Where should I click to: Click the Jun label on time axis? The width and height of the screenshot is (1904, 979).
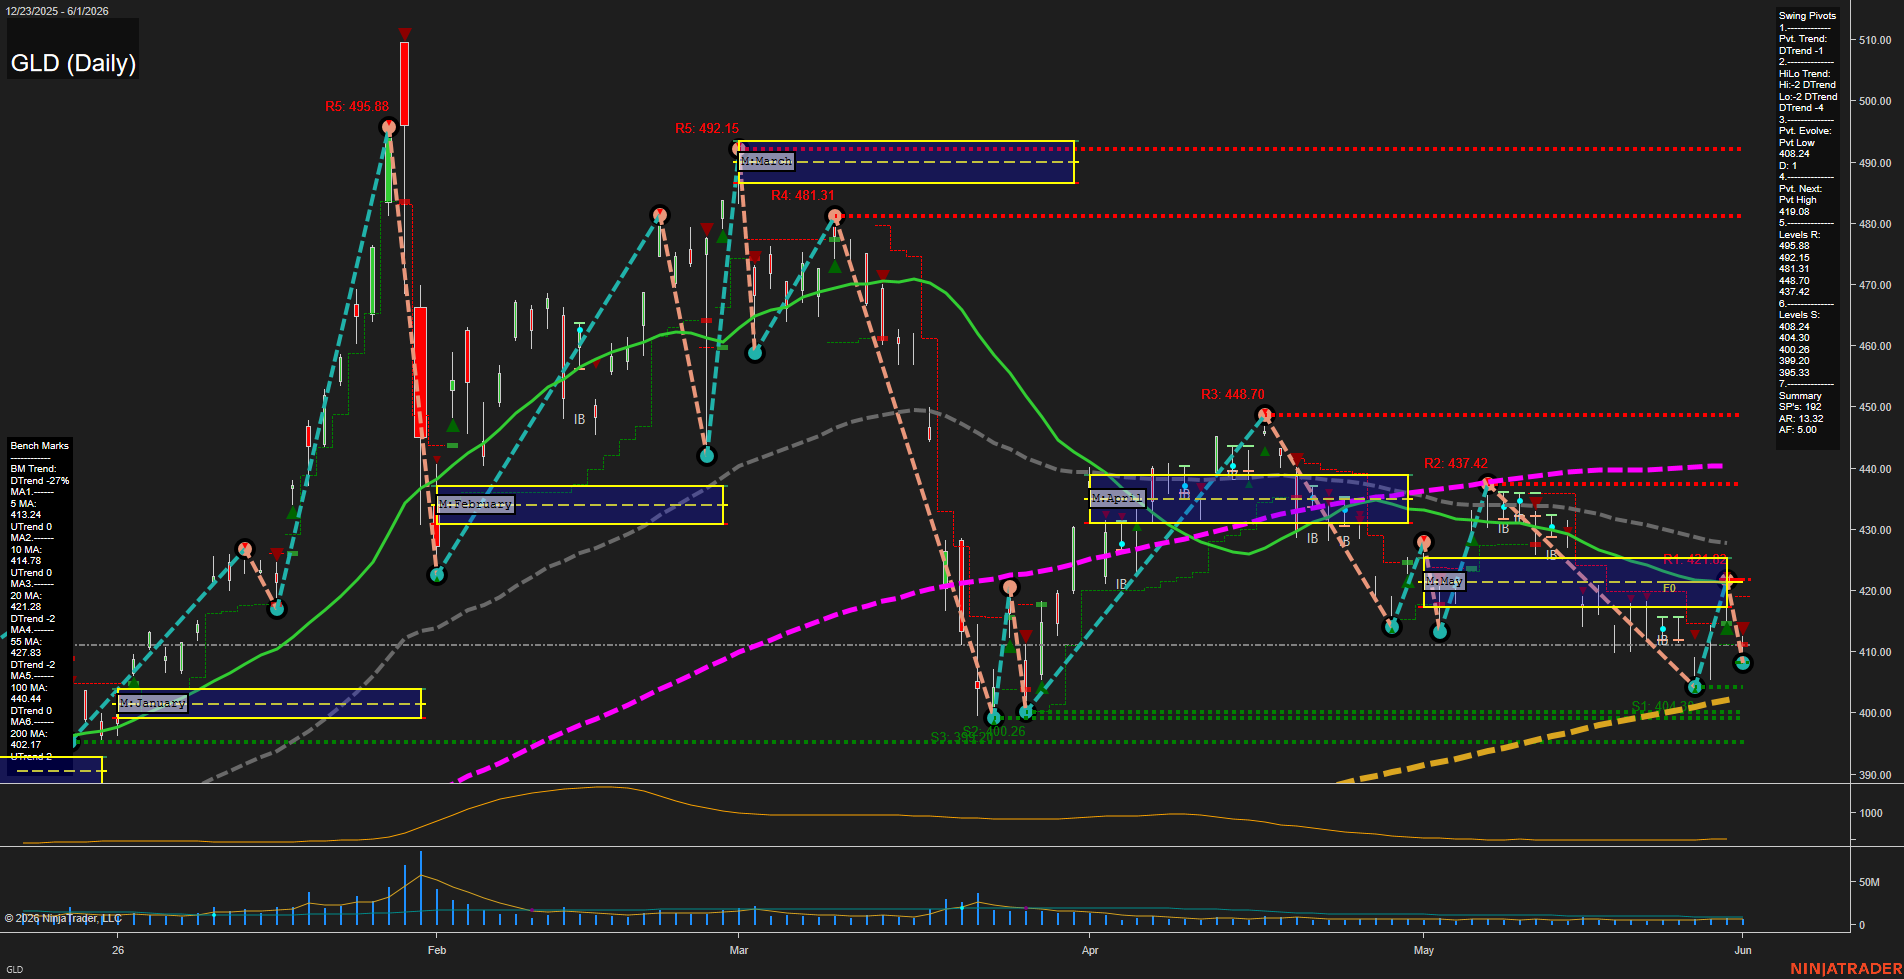coord(1743,950)
